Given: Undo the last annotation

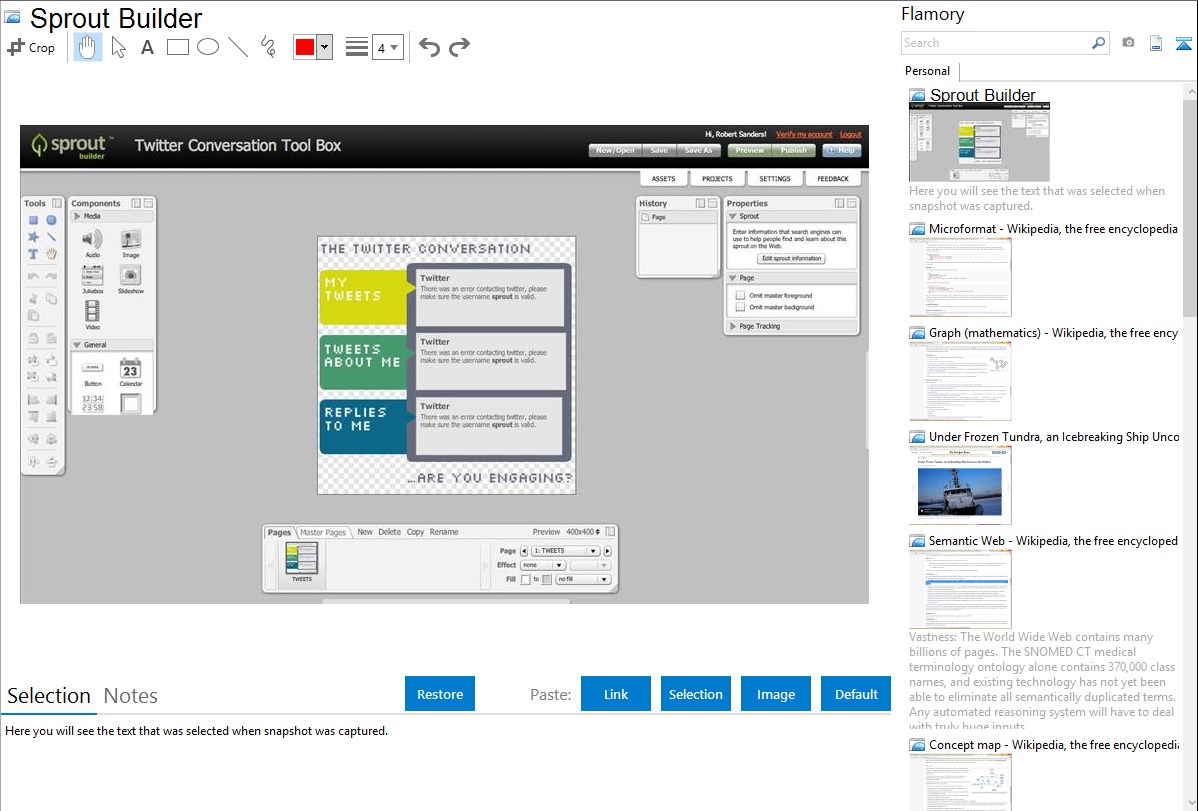Looking at the screenshot, I should [x=429, y=47].
